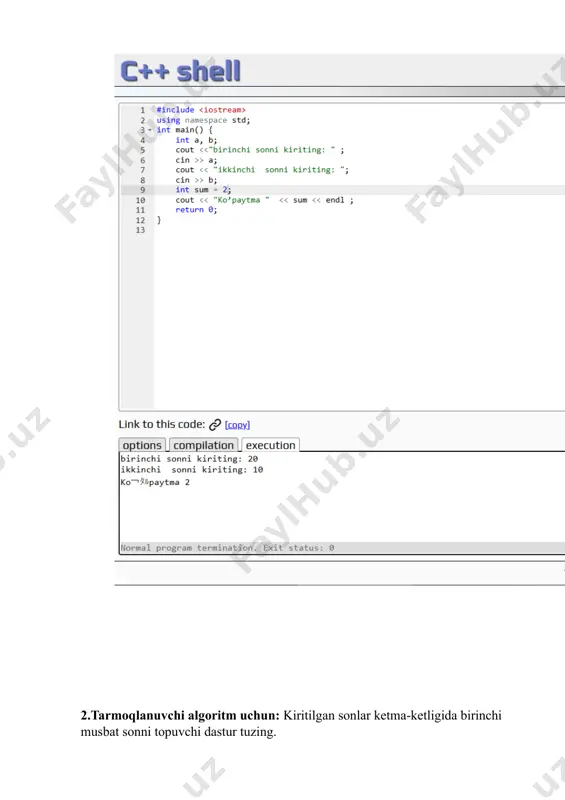Viewport: 565px width, 800px height.
Task: Click 'Link to this code:' label
Action: coord(162,424)
